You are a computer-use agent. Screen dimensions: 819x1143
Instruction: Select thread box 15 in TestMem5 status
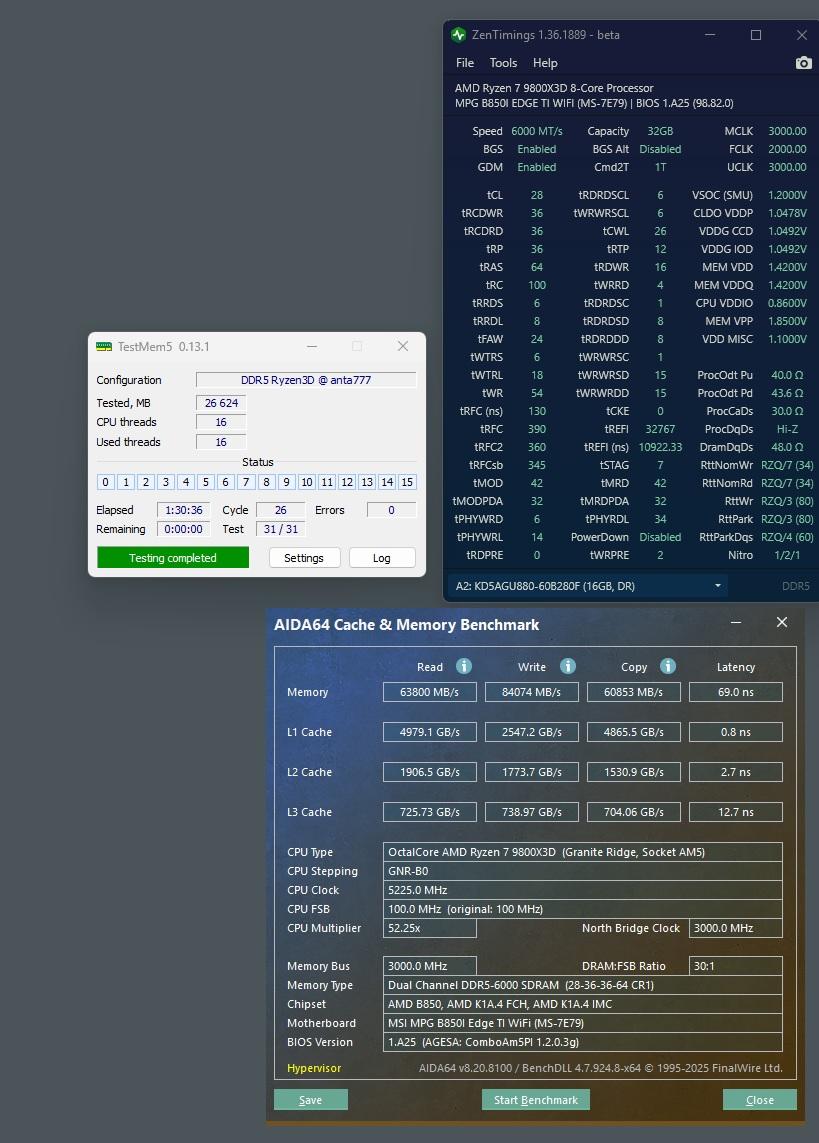[407, 482]
